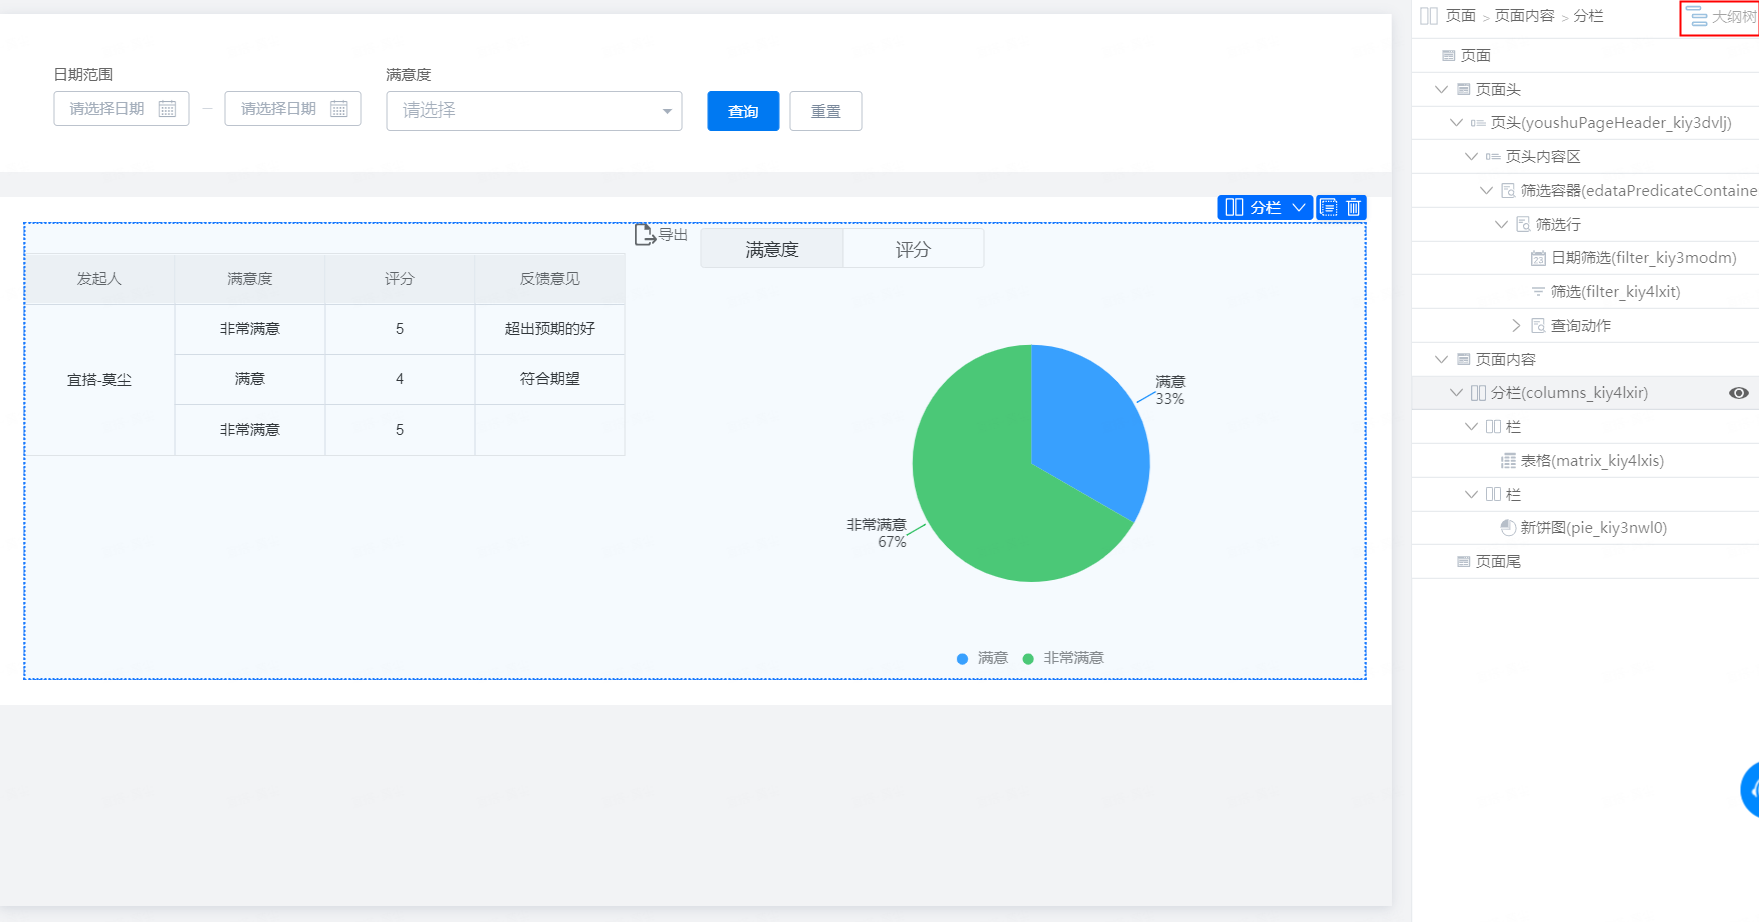Toggle the 非常满意 legend item on the chart
The width and height of the screenshot is (1759, 922).
click(1063, 658)
